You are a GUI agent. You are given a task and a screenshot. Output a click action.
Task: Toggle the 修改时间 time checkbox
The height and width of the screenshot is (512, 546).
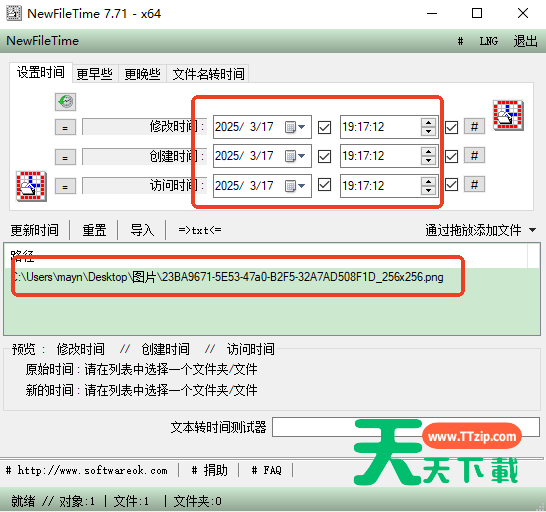451,127
